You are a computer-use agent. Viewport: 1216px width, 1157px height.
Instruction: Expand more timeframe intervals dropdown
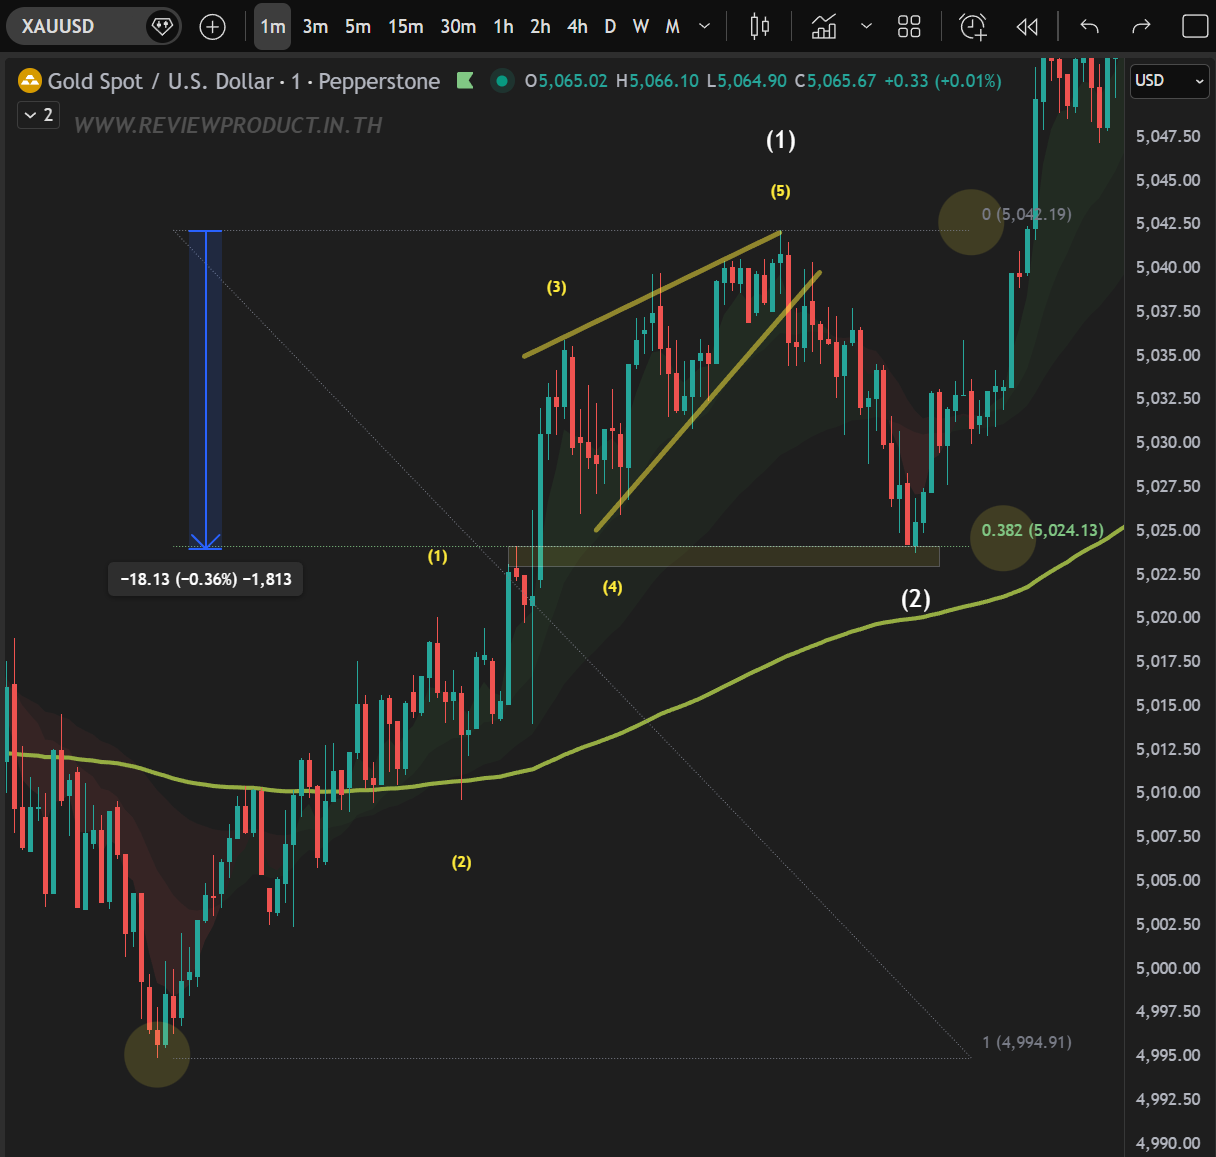tap(704, 27)
